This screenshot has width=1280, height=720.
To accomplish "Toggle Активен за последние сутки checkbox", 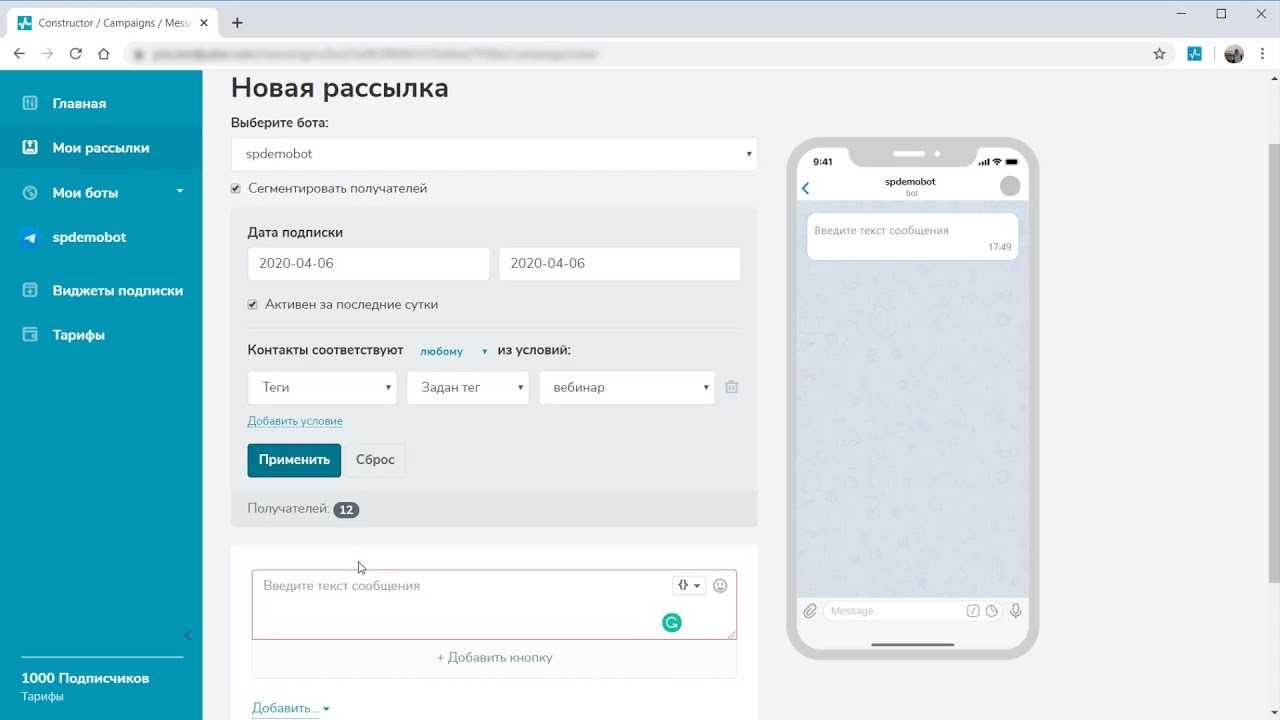I will pyautogui.click(x=253, y=305).
